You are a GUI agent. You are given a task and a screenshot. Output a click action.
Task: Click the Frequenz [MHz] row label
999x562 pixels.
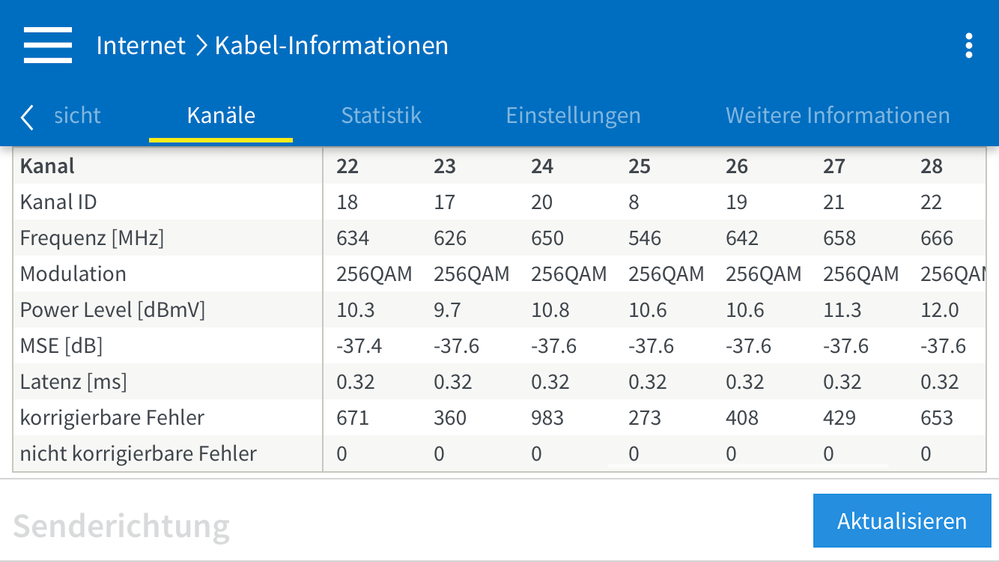click(x=91, y=238)
